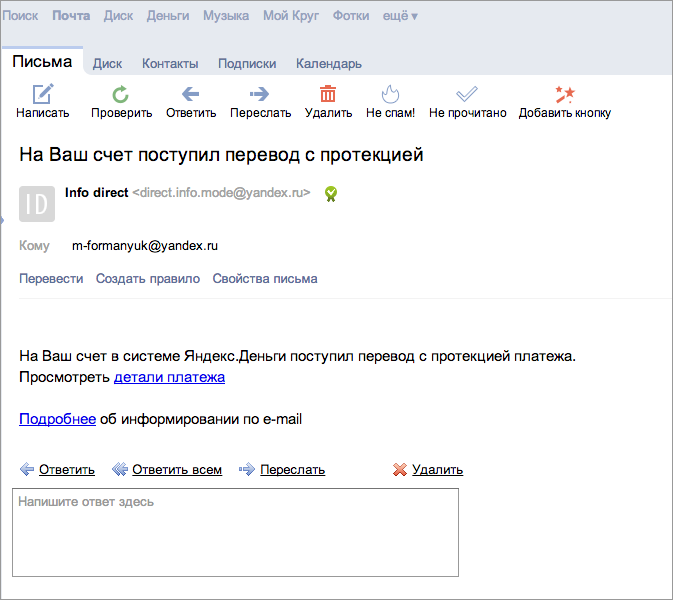Click the Не спам! flame icon
Image resolution: width=673 pixels, height=600 pixels.
click(390, 94)
